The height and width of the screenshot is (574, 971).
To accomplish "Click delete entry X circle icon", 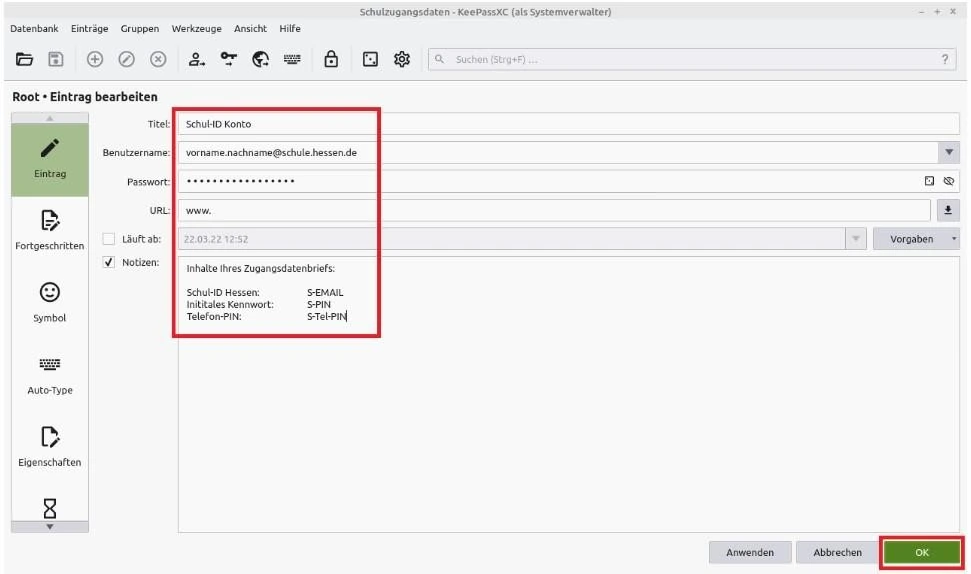I will click(x=159, y=59).
